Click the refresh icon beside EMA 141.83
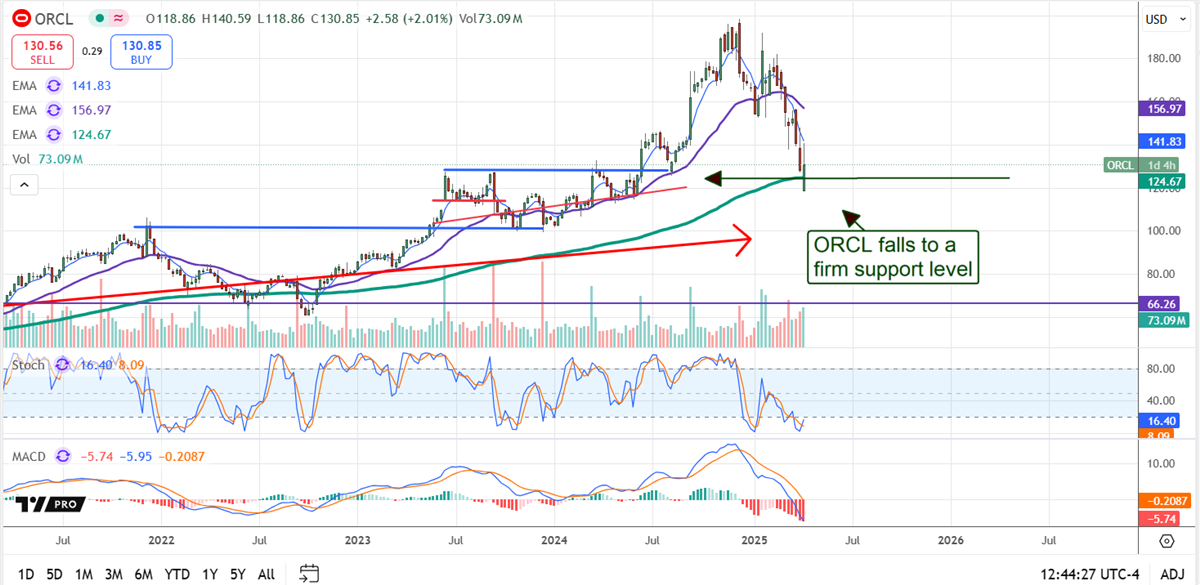This screenshot has height=585, width=1200. tap(53, 87)
